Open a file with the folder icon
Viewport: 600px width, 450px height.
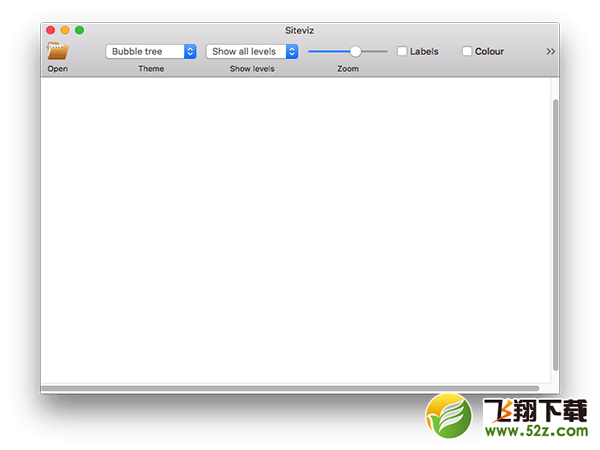pyautogui.click(x=58, y=51)
